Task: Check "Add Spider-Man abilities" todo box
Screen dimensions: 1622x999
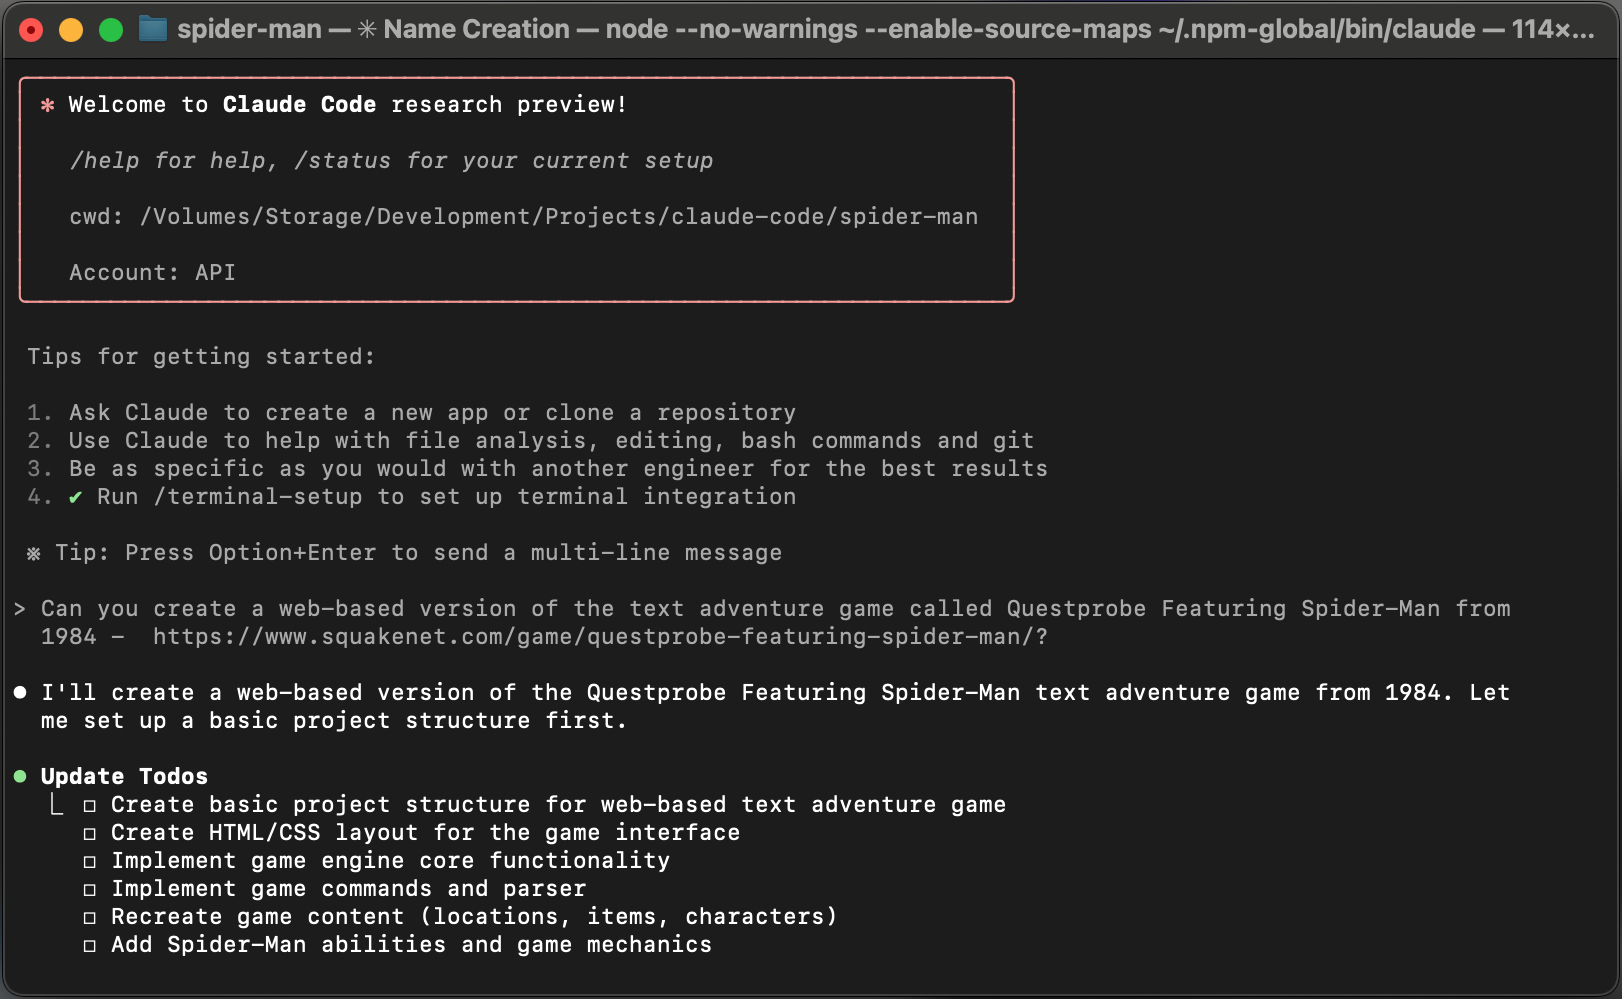Action: [90, 946]
